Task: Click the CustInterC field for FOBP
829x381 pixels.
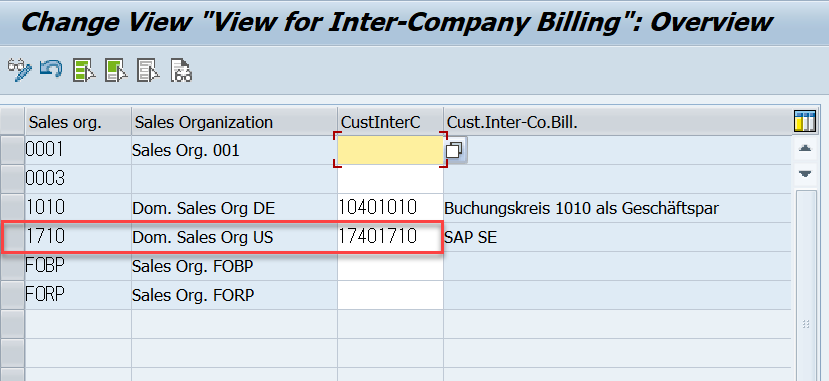Action: click(x=391, y=266)
